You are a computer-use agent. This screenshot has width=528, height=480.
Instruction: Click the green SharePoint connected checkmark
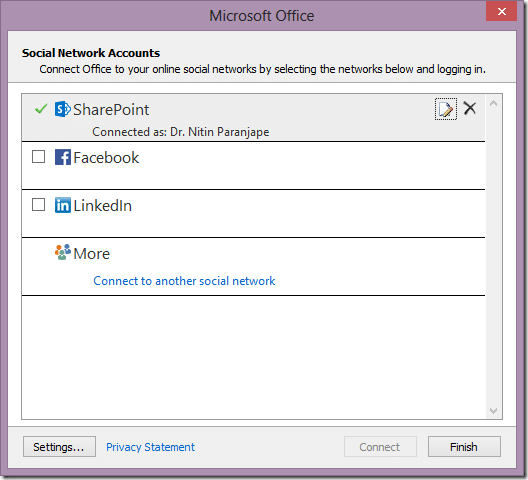pos(41,109)
